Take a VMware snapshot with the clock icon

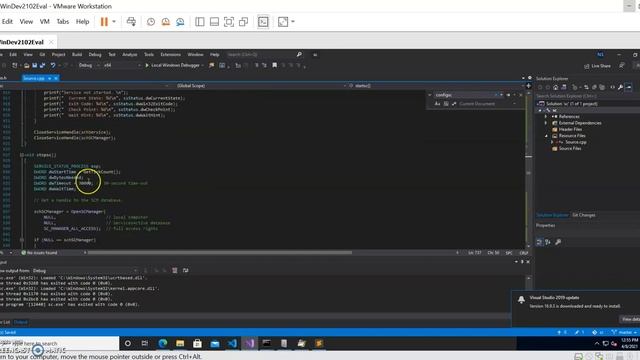(x=151, y=22)
